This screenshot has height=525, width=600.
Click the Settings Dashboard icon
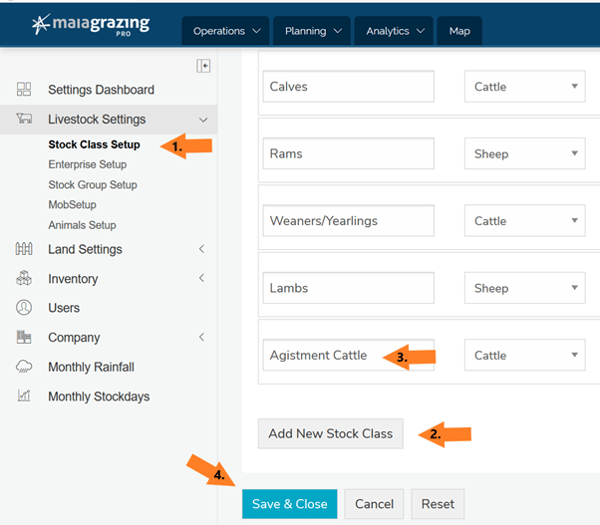tap(24, 90)
